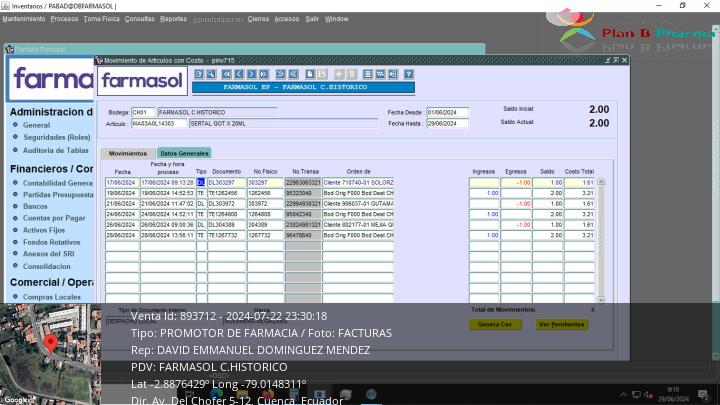Viewport: 720px width, 405px height.
Task: Open the Mantenimiento menu
Action: tap(24, 19)
